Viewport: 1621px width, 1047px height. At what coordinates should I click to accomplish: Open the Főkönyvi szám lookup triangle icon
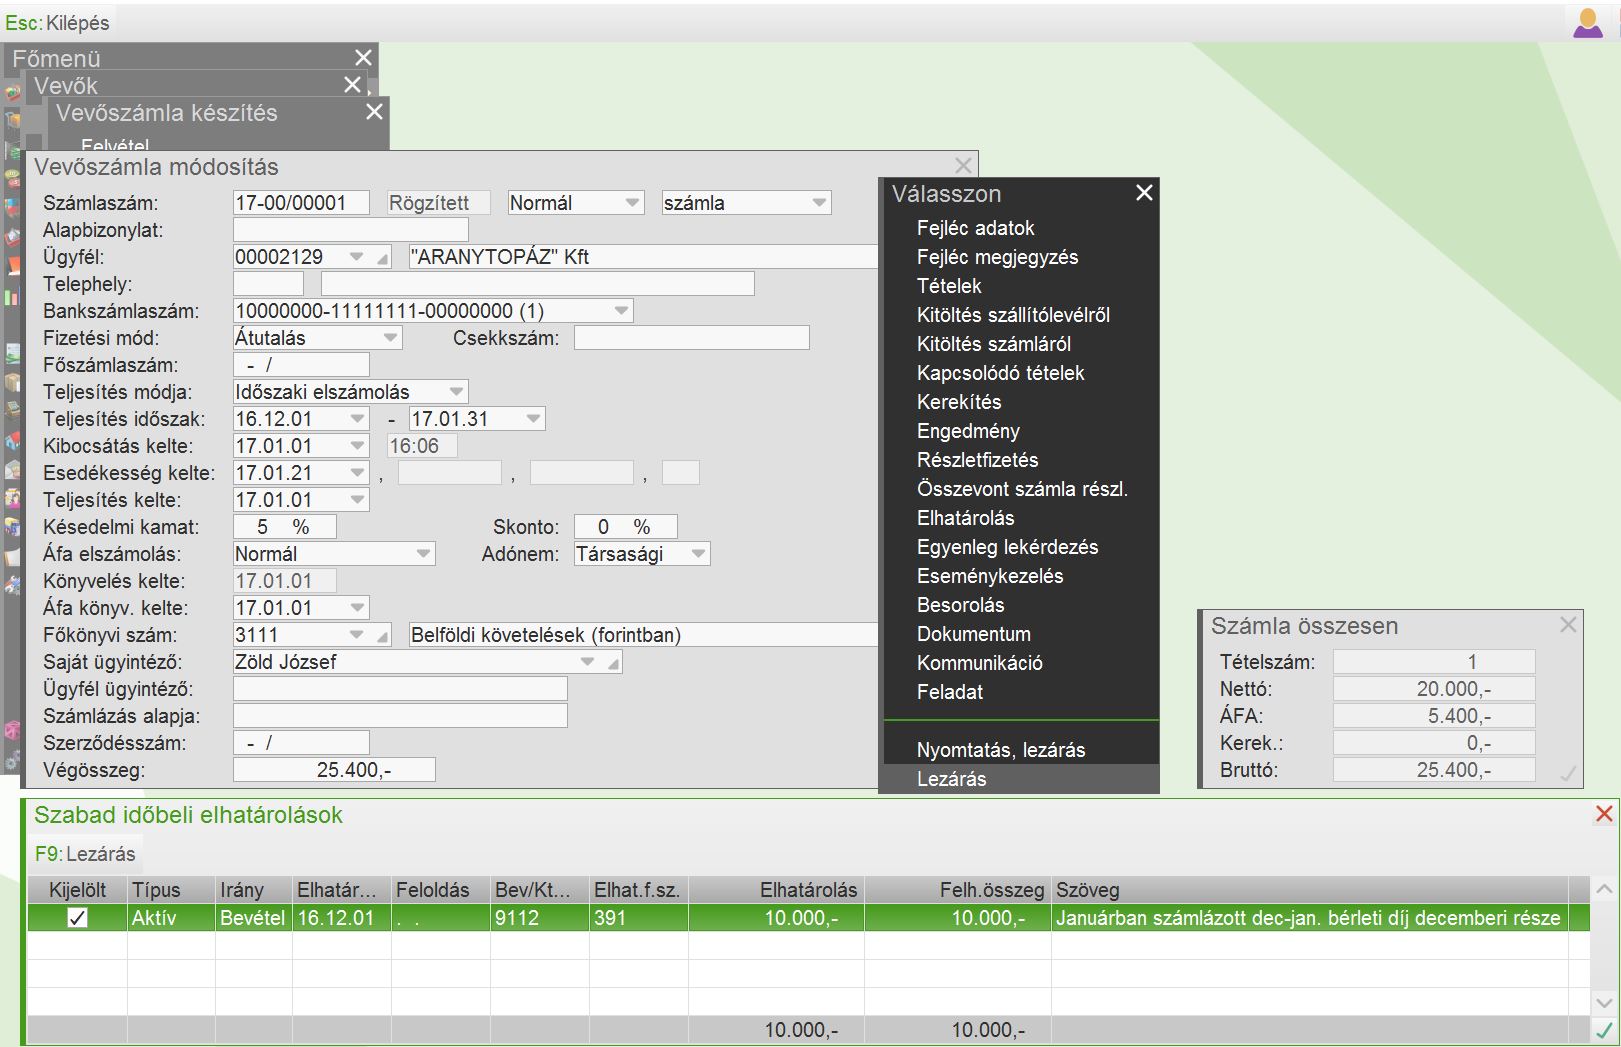[x=383, y=636]
